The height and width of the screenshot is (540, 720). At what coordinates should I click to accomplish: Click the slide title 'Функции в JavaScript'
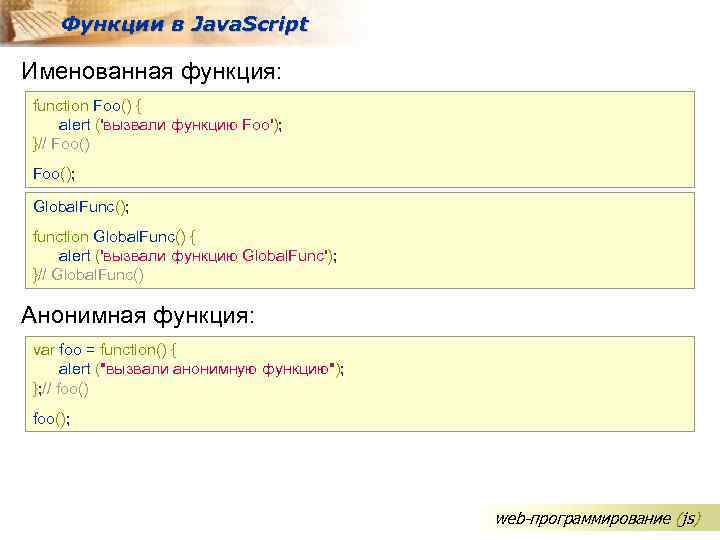click(x=185, y=24)
